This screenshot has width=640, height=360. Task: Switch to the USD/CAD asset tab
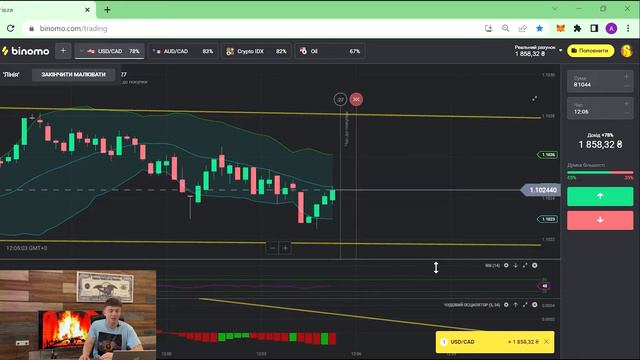[109, 51]
